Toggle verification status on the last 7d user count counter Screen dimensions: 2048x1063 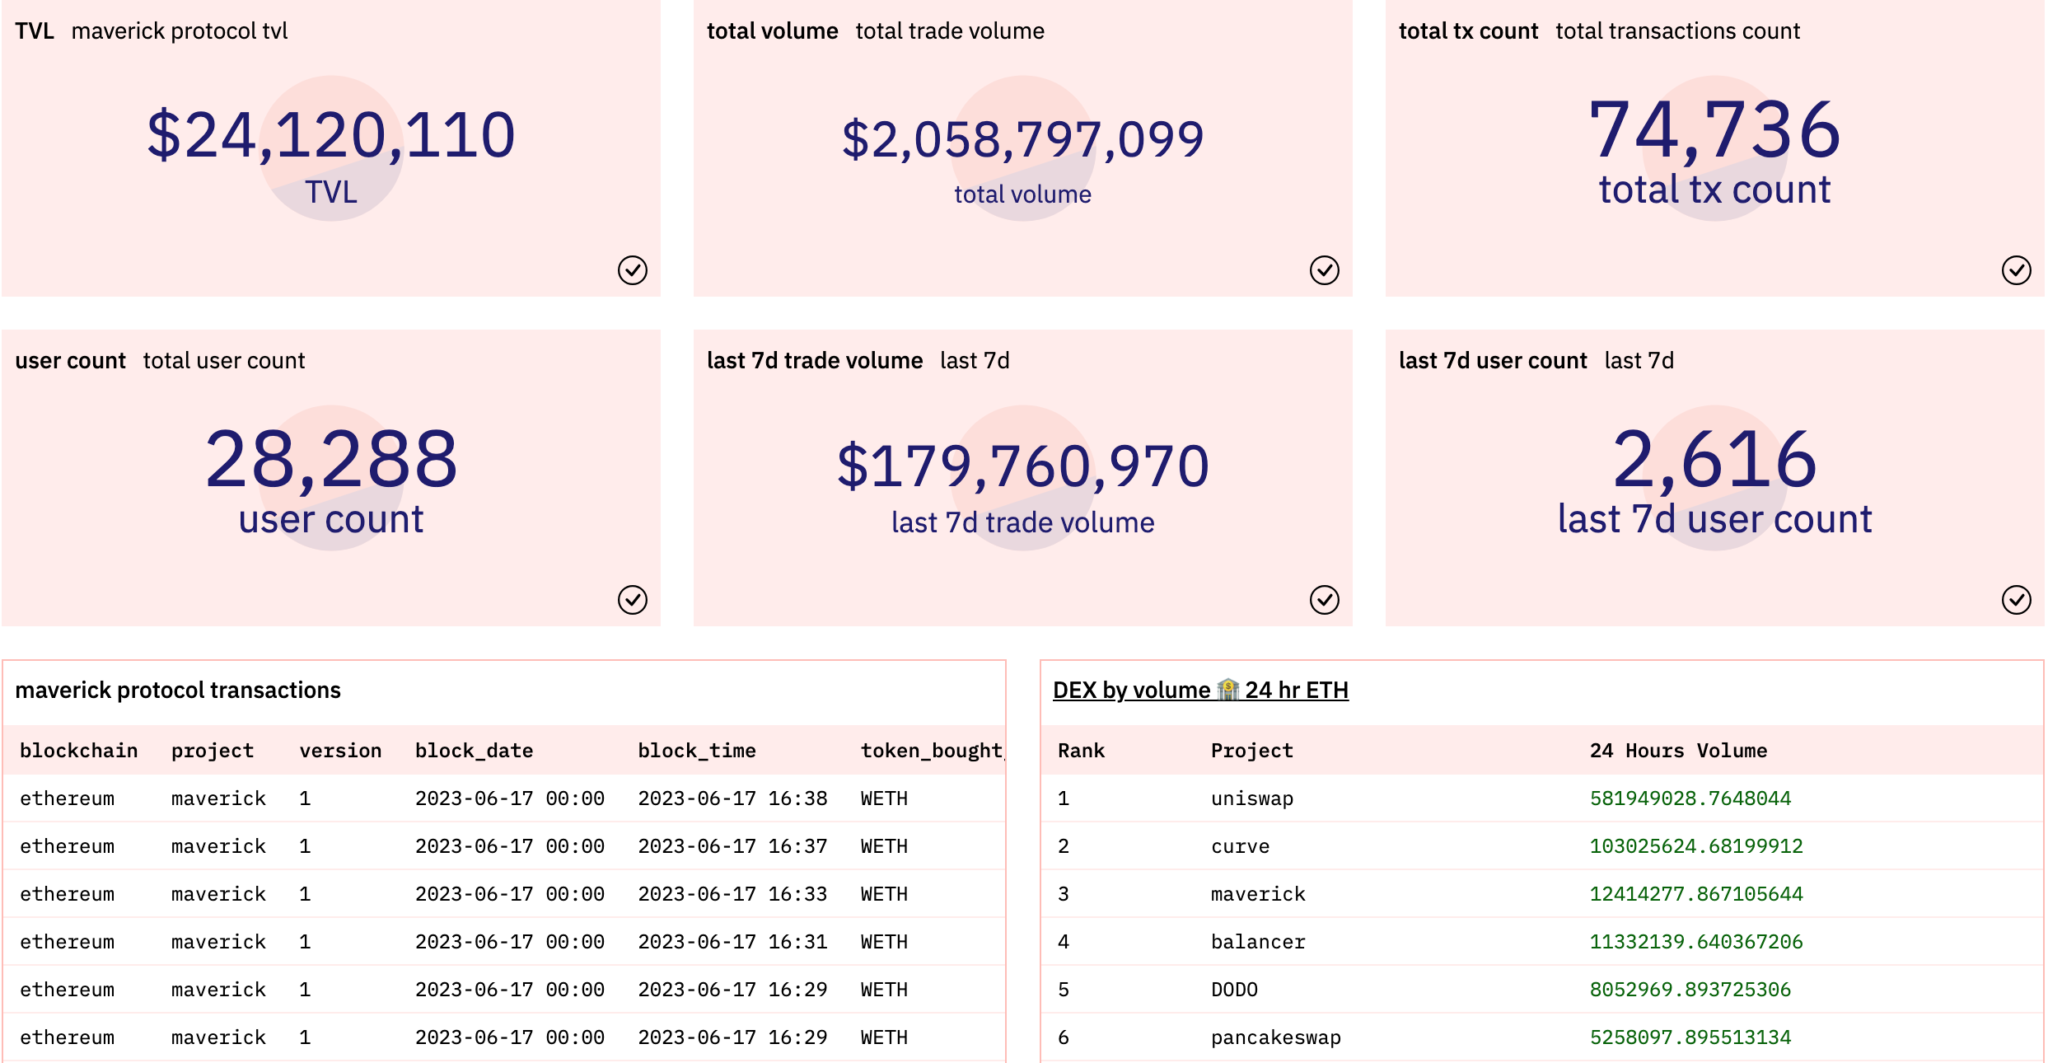2017,600
